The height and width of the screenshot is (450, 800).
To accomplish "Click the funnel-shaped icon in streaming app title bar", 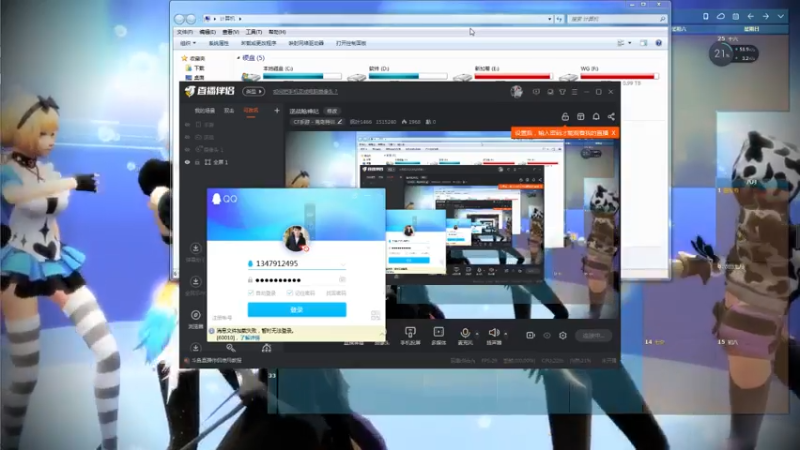I will point(562,92).
